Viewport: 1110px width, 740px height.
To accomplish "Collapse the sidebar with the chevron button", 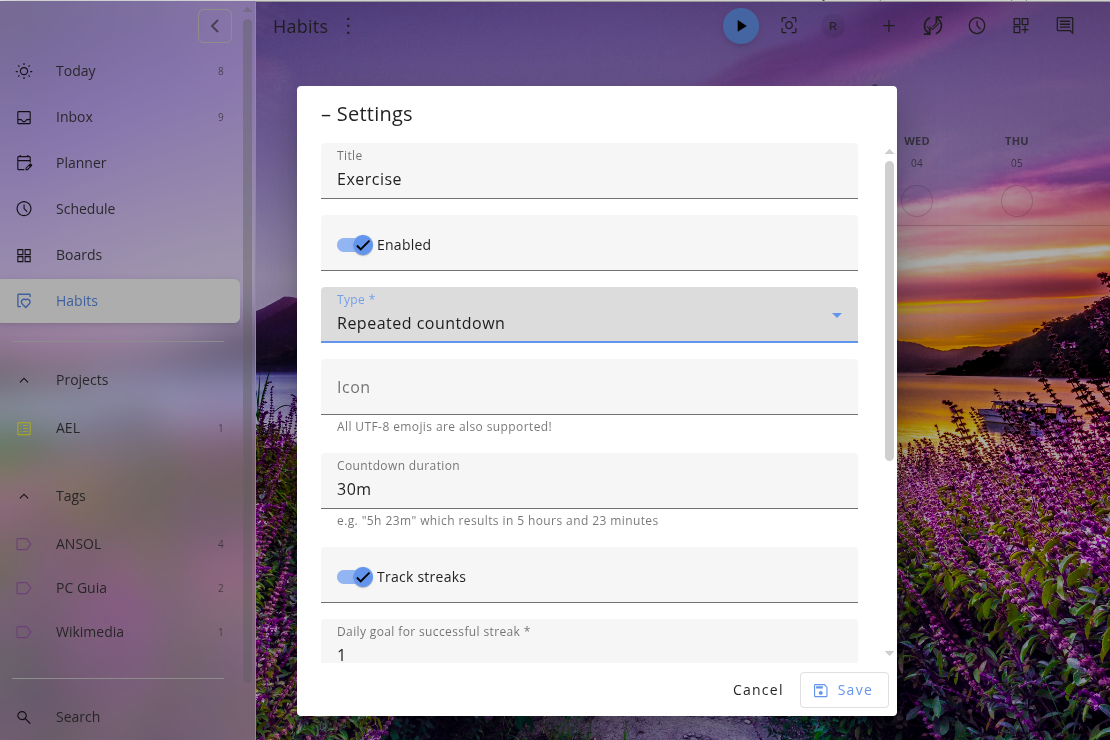I will pos(215,26).
